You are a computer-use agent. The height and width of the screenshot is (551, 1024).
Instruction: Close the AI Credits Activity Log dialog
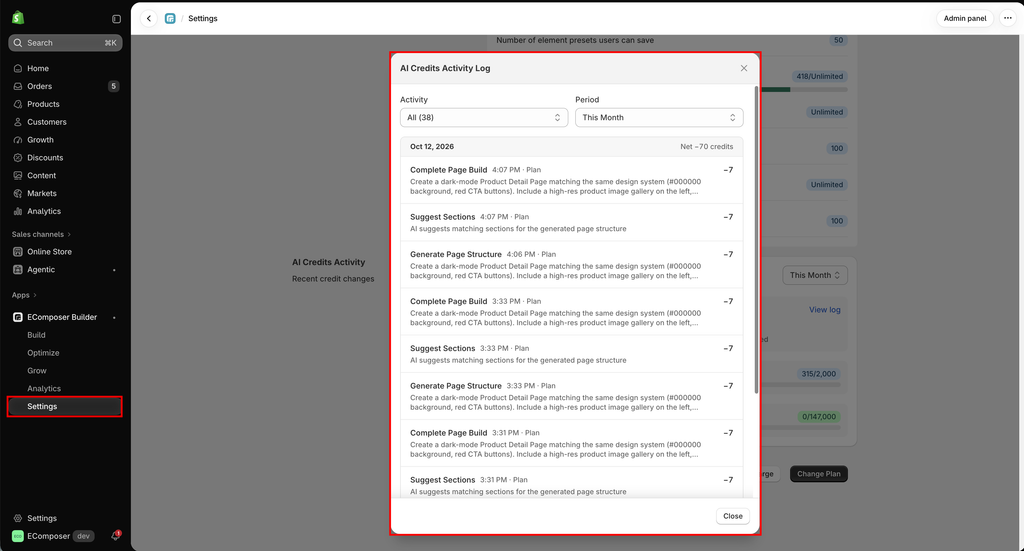(x=744, y=68)
